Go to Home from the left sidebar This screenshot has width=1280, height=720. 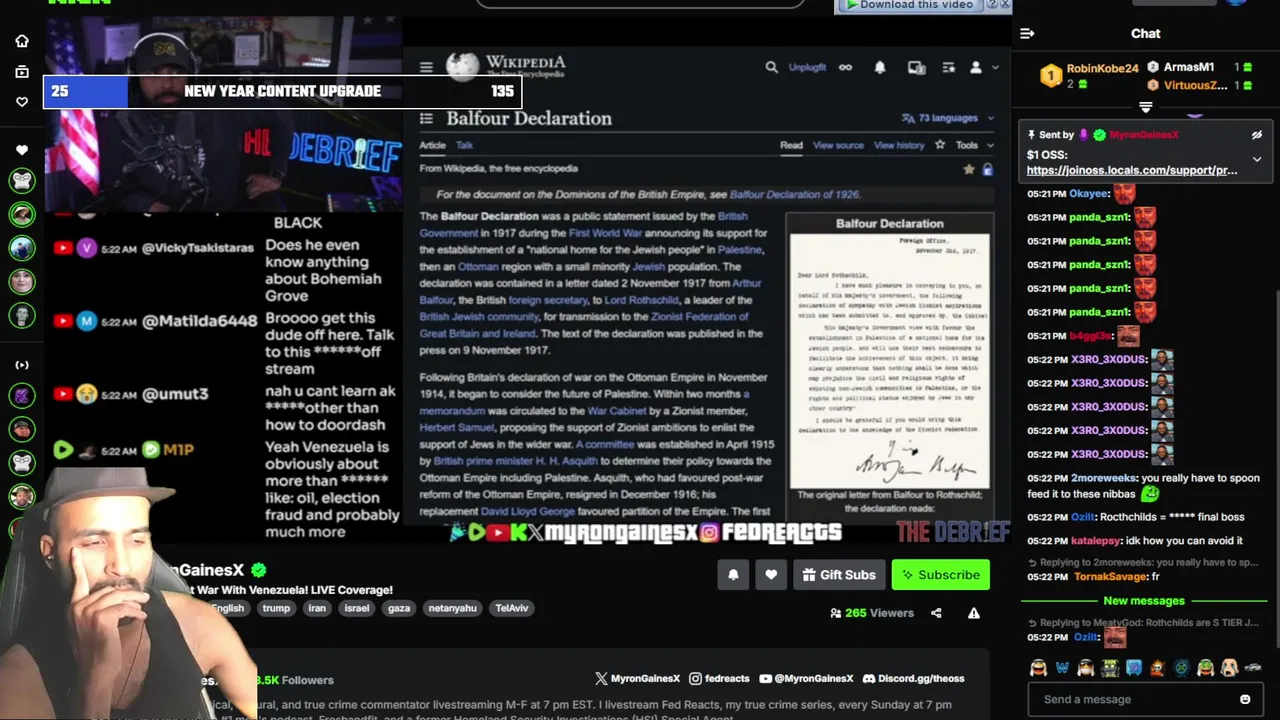22,41
